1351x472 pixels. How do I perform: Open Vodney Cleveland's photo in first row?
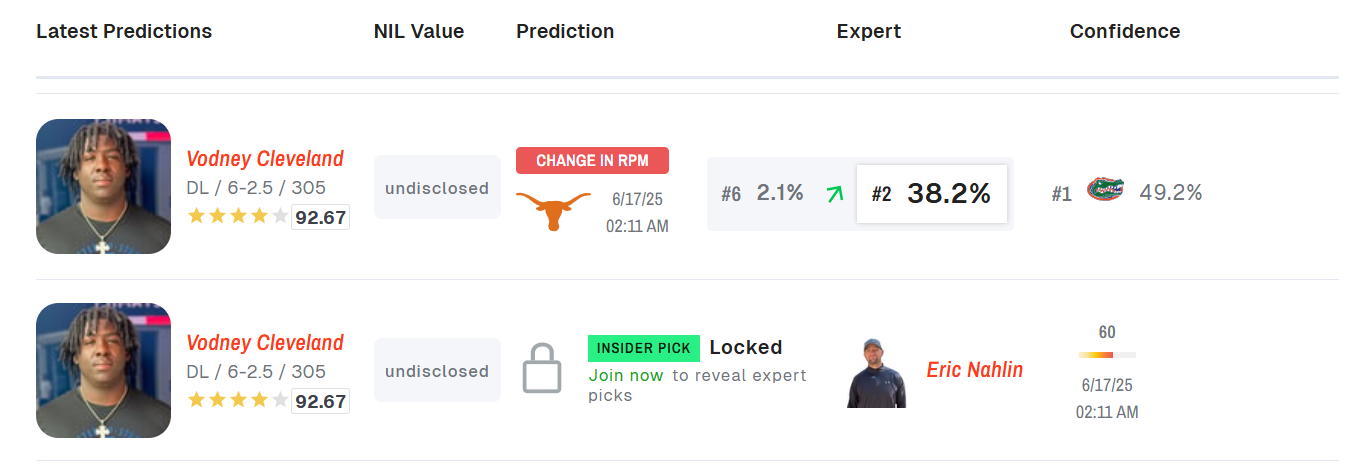(104, 186)
